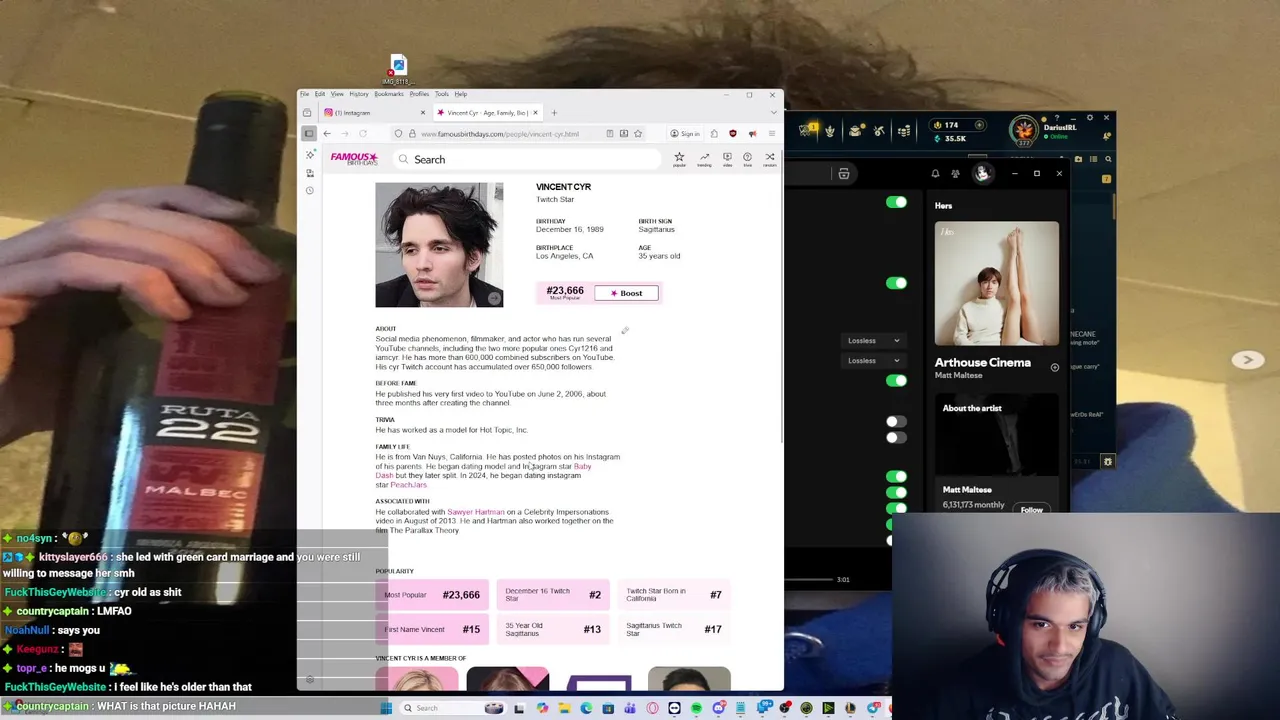Open Spotify from the taskbar
Image resolution: width=1280 pixels, height=720 pixels.
pyautogui.click(x=696, y=708)
